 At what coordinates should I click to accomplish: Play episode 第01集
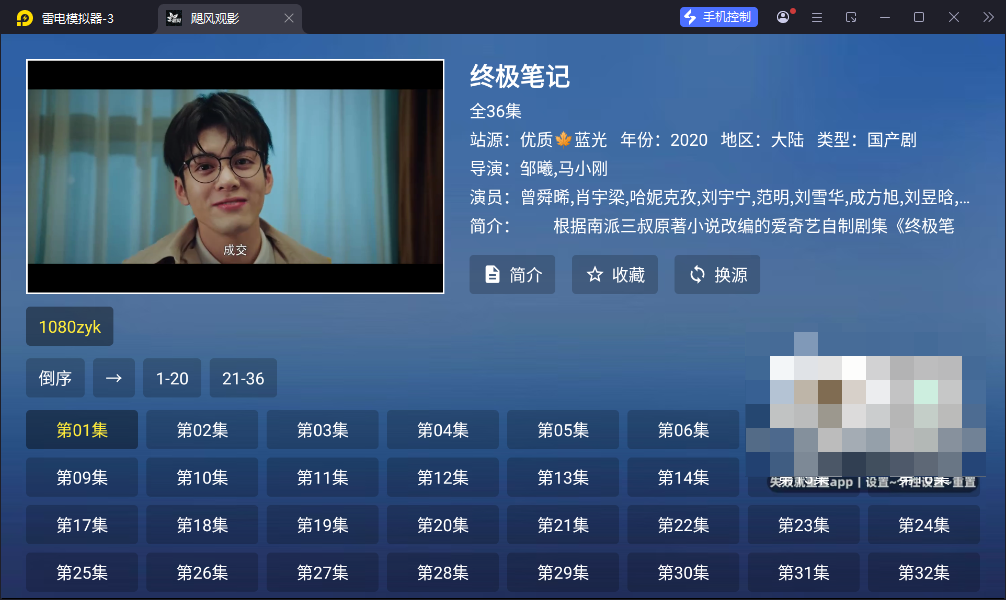pyautogui.click(x=81, y=430)
